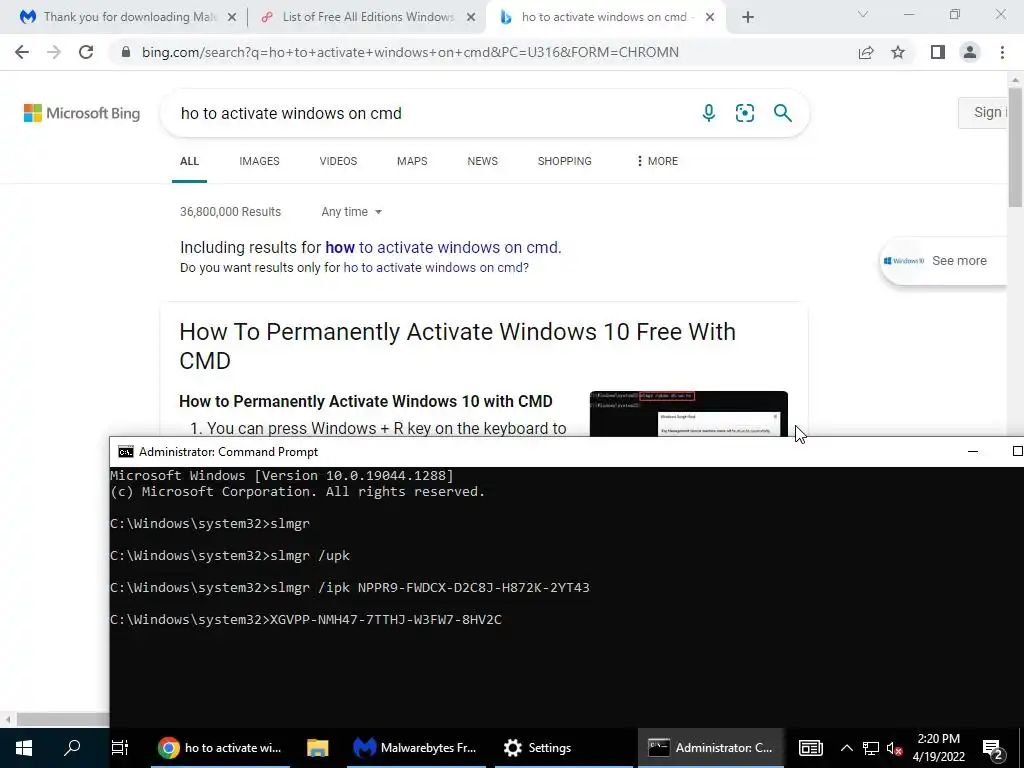Viewport: 1024px width, 768px height.
Task: Open the Any time filter dropdown
Action: click(351, 212)
